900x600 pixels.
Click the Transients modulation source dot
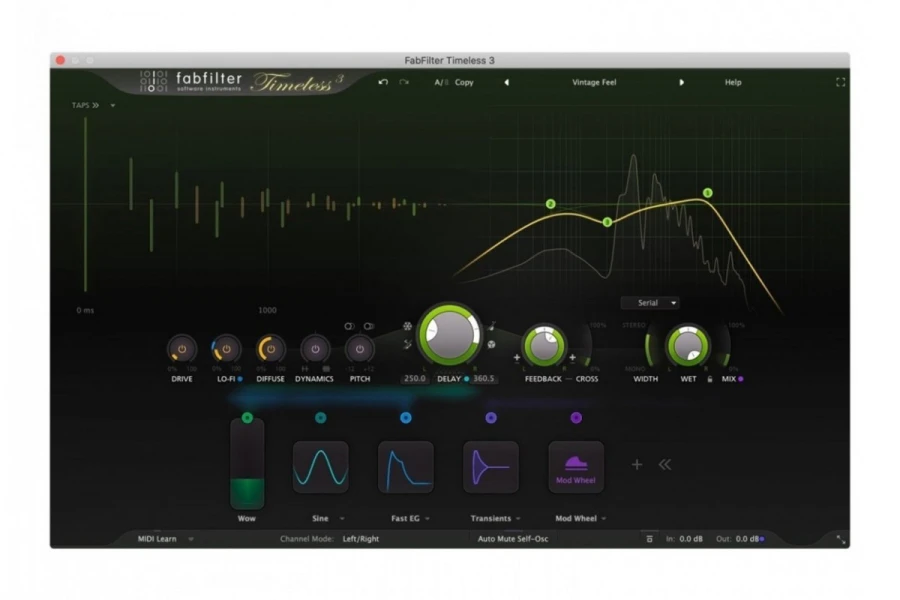[491, 417]
